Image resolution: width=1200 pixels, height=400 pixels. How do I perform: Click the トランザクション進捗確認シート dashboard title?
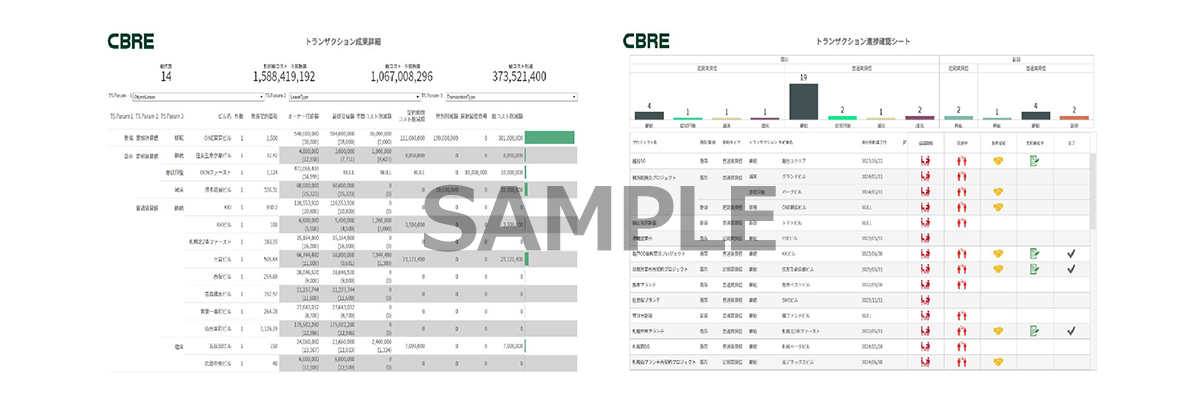pos(863,42)
